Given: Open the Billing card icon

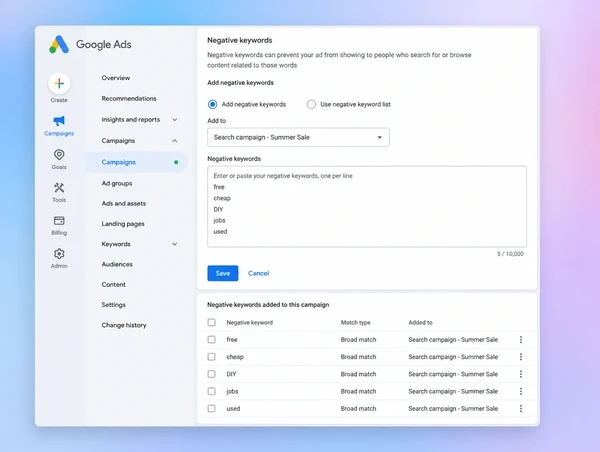Looking at the screenshot, I should (59, 220).
